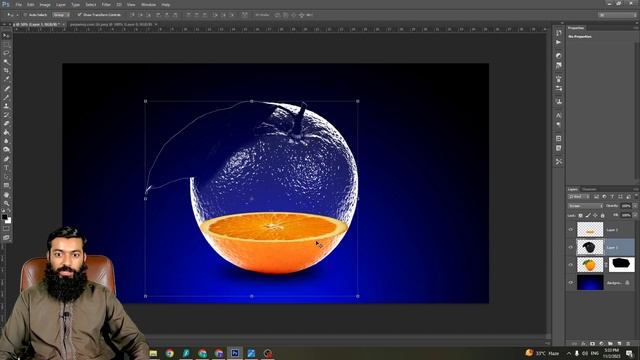Open workspace switcher dropdown in options bar
Viewport: 640px width, 360px height.
pyautogui.click(x=618, y=15)
